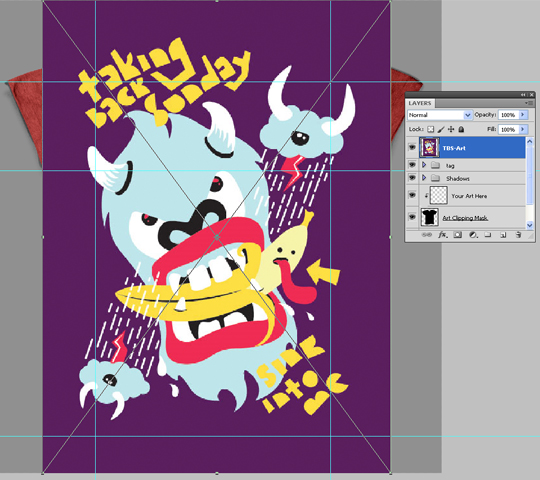Delete layer using the trash icon

518,235
